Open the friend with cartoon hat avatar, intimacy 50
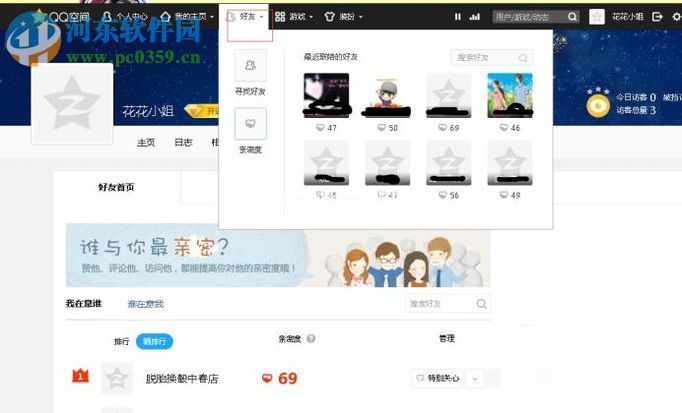The height and width of the screenshot is (413, 682). pos(388,96)
